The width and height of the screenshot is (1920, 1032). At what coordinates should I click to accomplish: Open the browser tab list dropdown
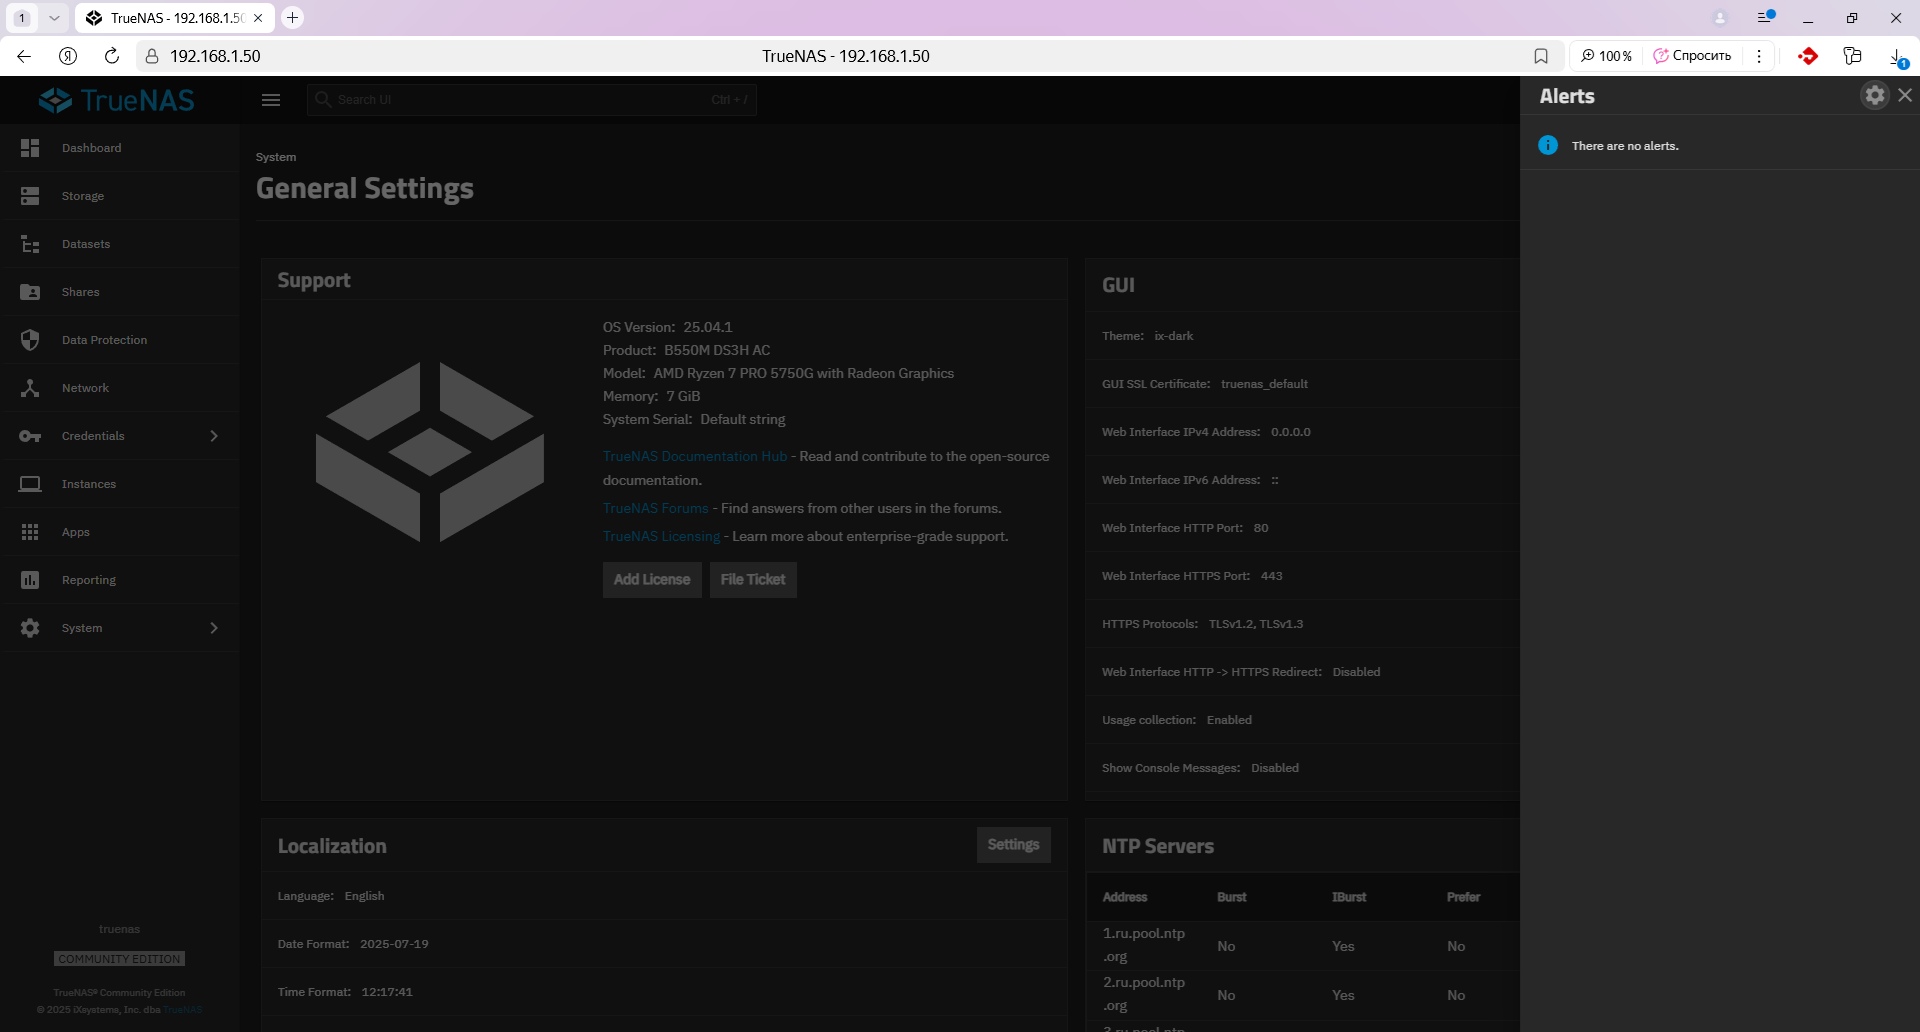coord(54,18)
